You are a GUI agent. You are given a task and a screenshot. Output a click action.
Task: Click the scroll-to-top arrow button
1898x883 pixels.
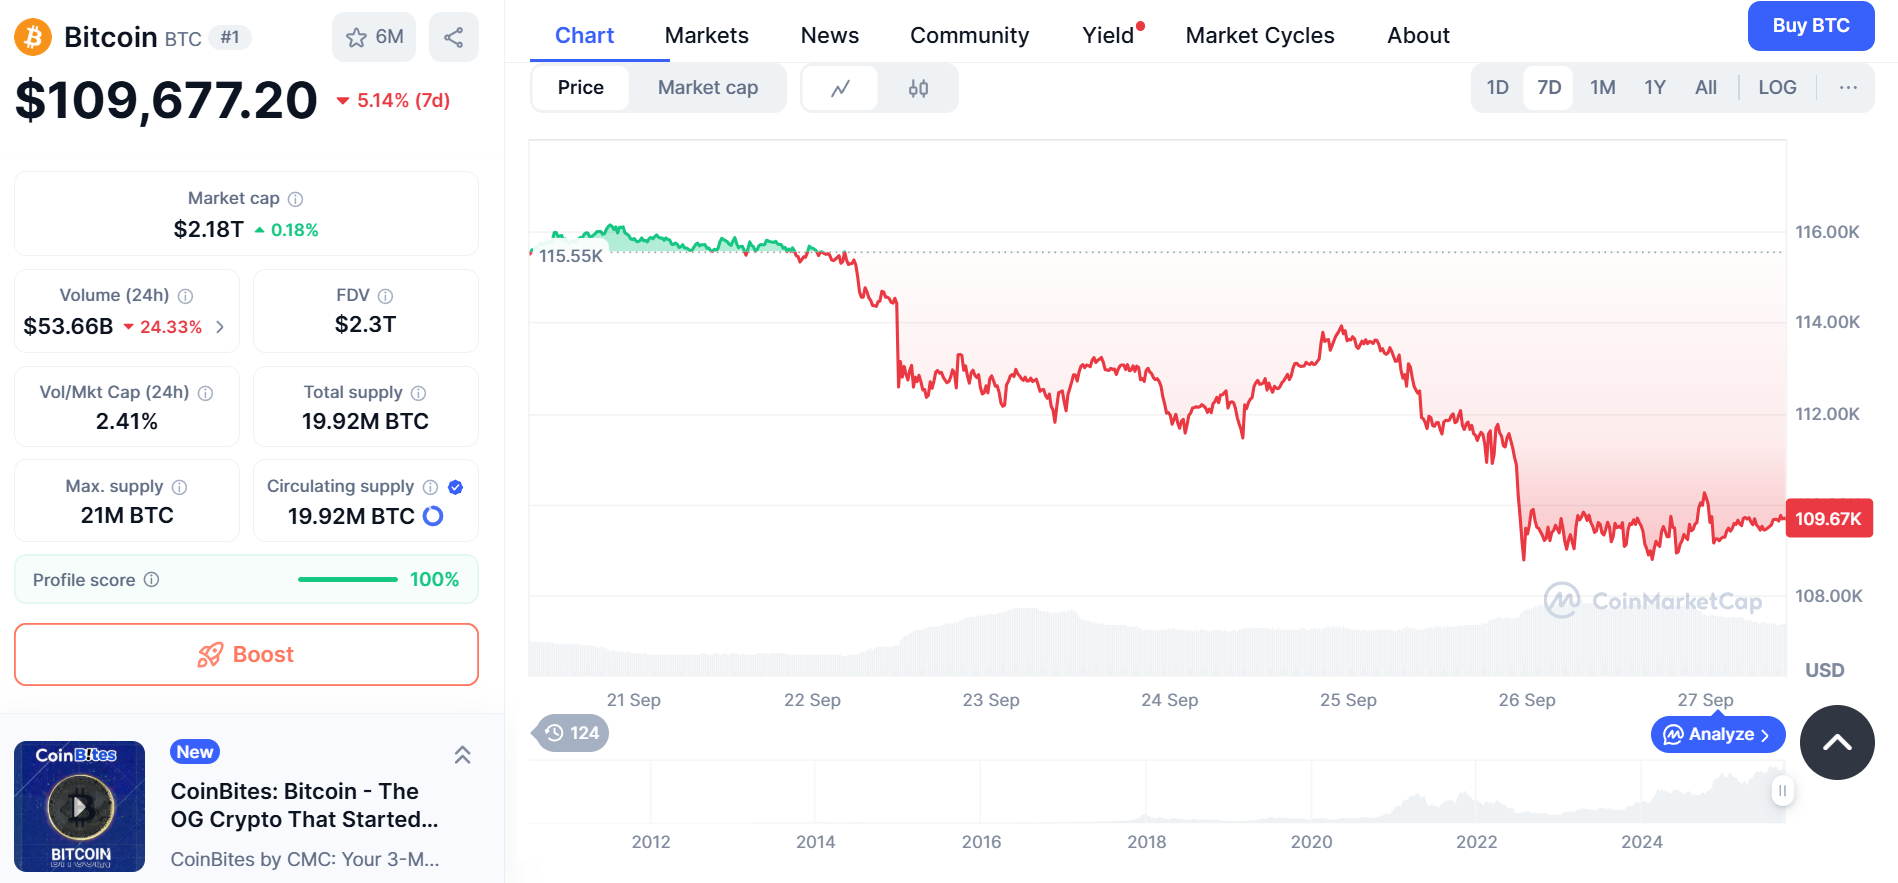coord(1836,742)
